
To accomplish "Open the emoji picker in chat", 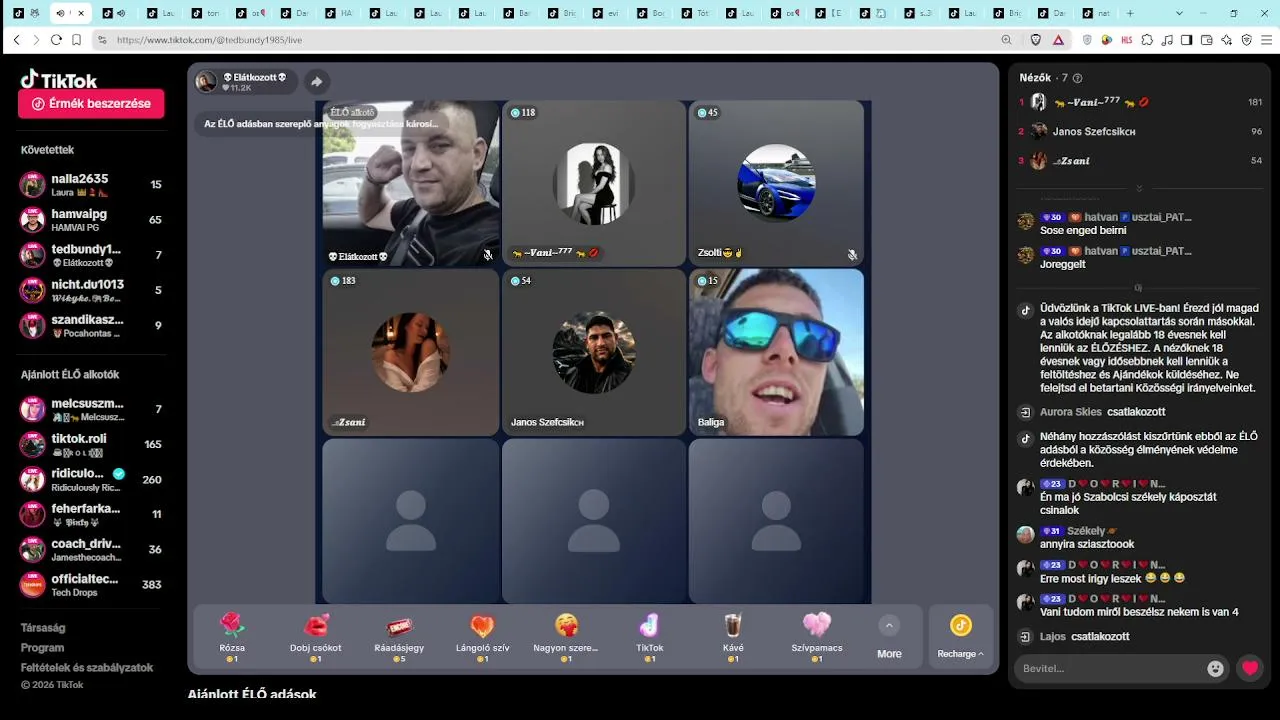I will [x=1216, y=669].
